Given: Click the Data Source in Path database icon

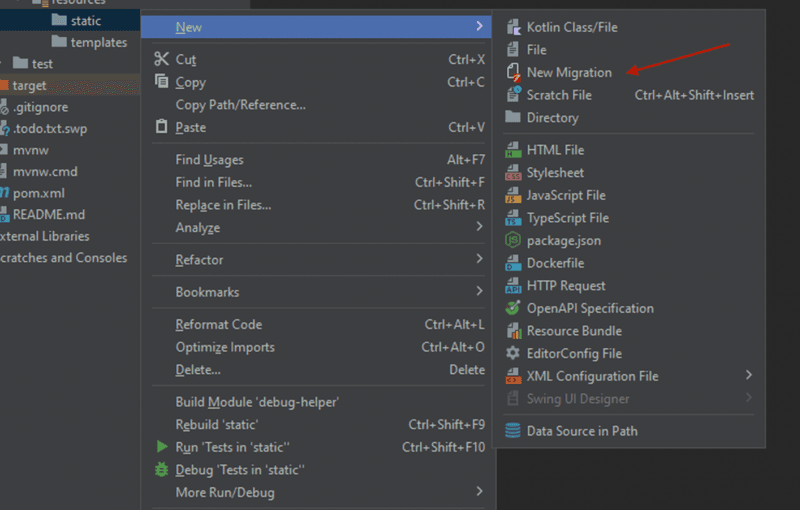Looking at the screenshot, I should (513, 431).
